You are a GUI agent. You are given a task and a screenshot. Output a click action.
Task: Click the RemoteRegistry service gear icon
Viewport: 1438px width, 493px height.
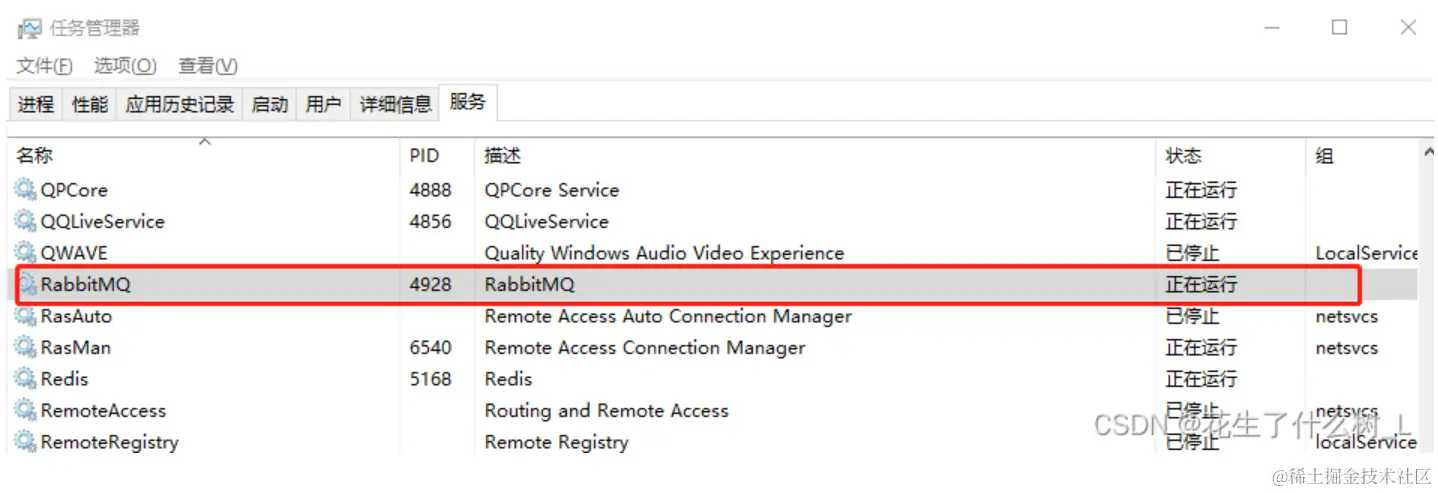(x=25, y=442)
